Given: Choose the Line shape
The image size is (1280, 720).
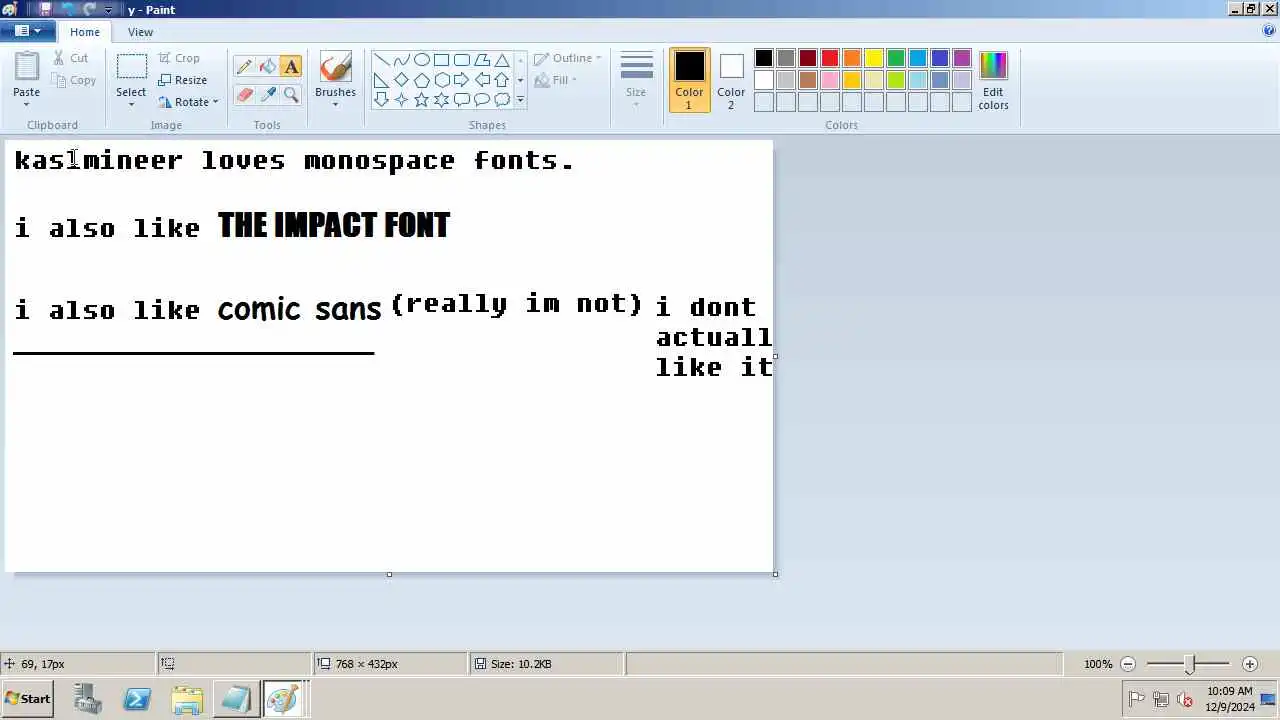Looking at the screenshot, I should tap(381, 60).
